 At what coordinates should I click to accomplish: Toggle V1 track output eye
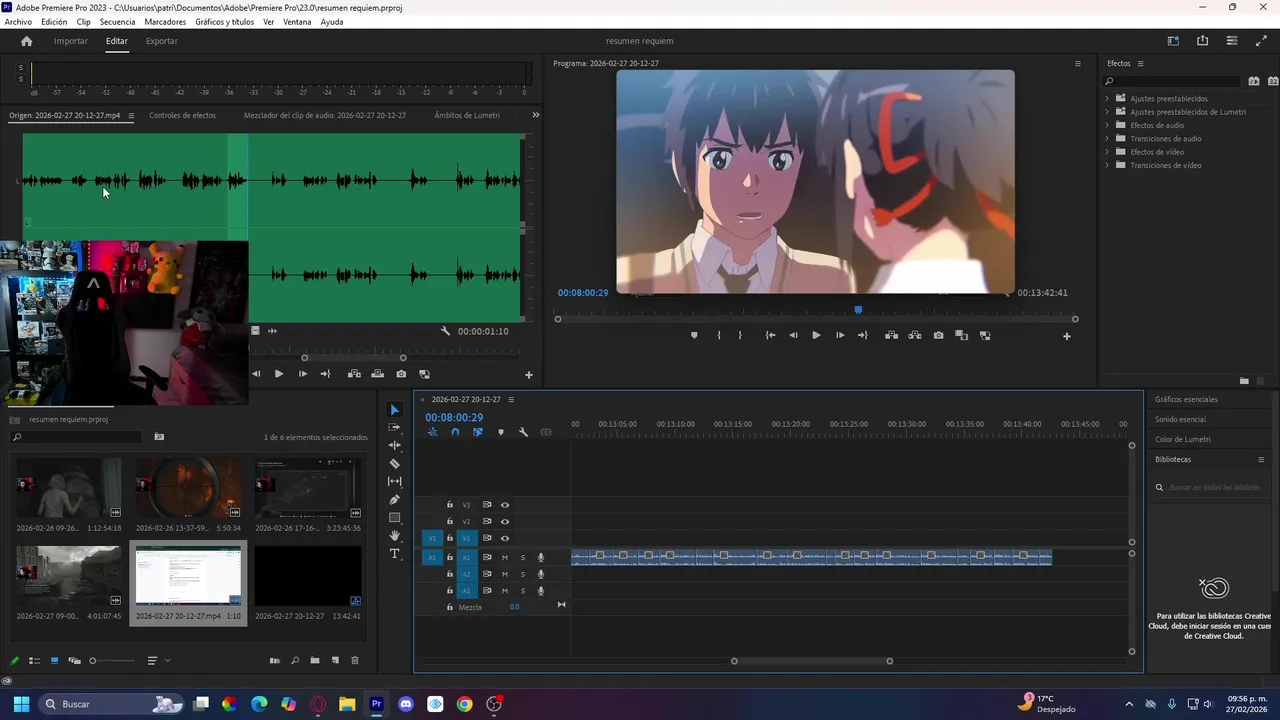(x=505, y=538)
